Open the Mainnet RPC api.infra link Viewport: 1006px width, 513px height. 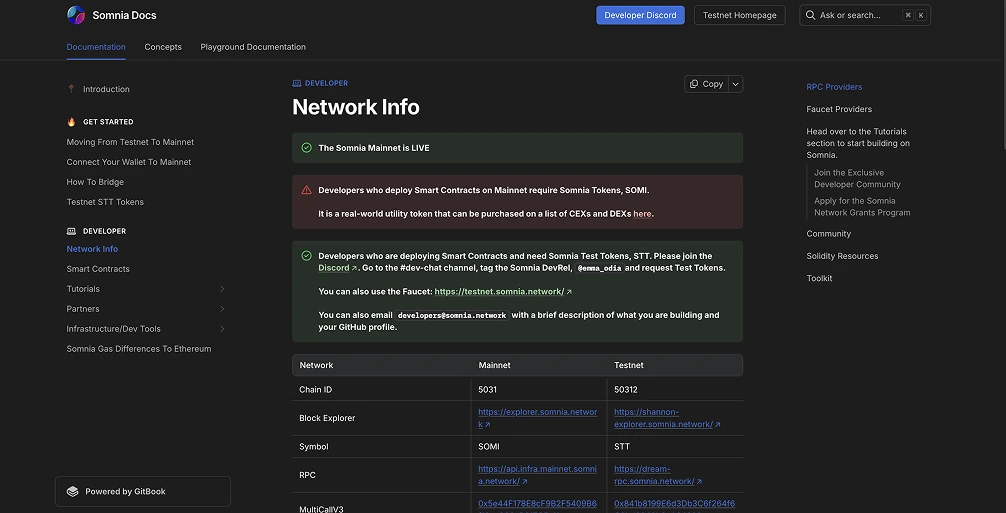coord(538,475)
